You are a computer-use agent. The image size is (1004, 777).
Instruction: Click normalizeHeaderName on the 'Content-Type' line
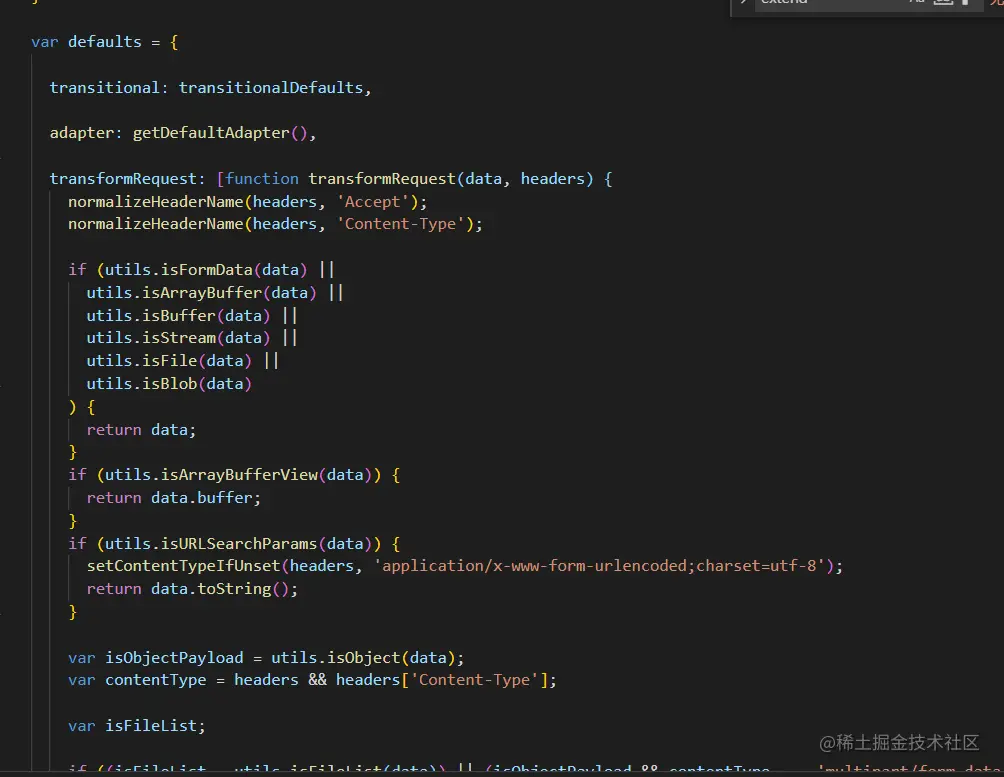tap(156, 224)
